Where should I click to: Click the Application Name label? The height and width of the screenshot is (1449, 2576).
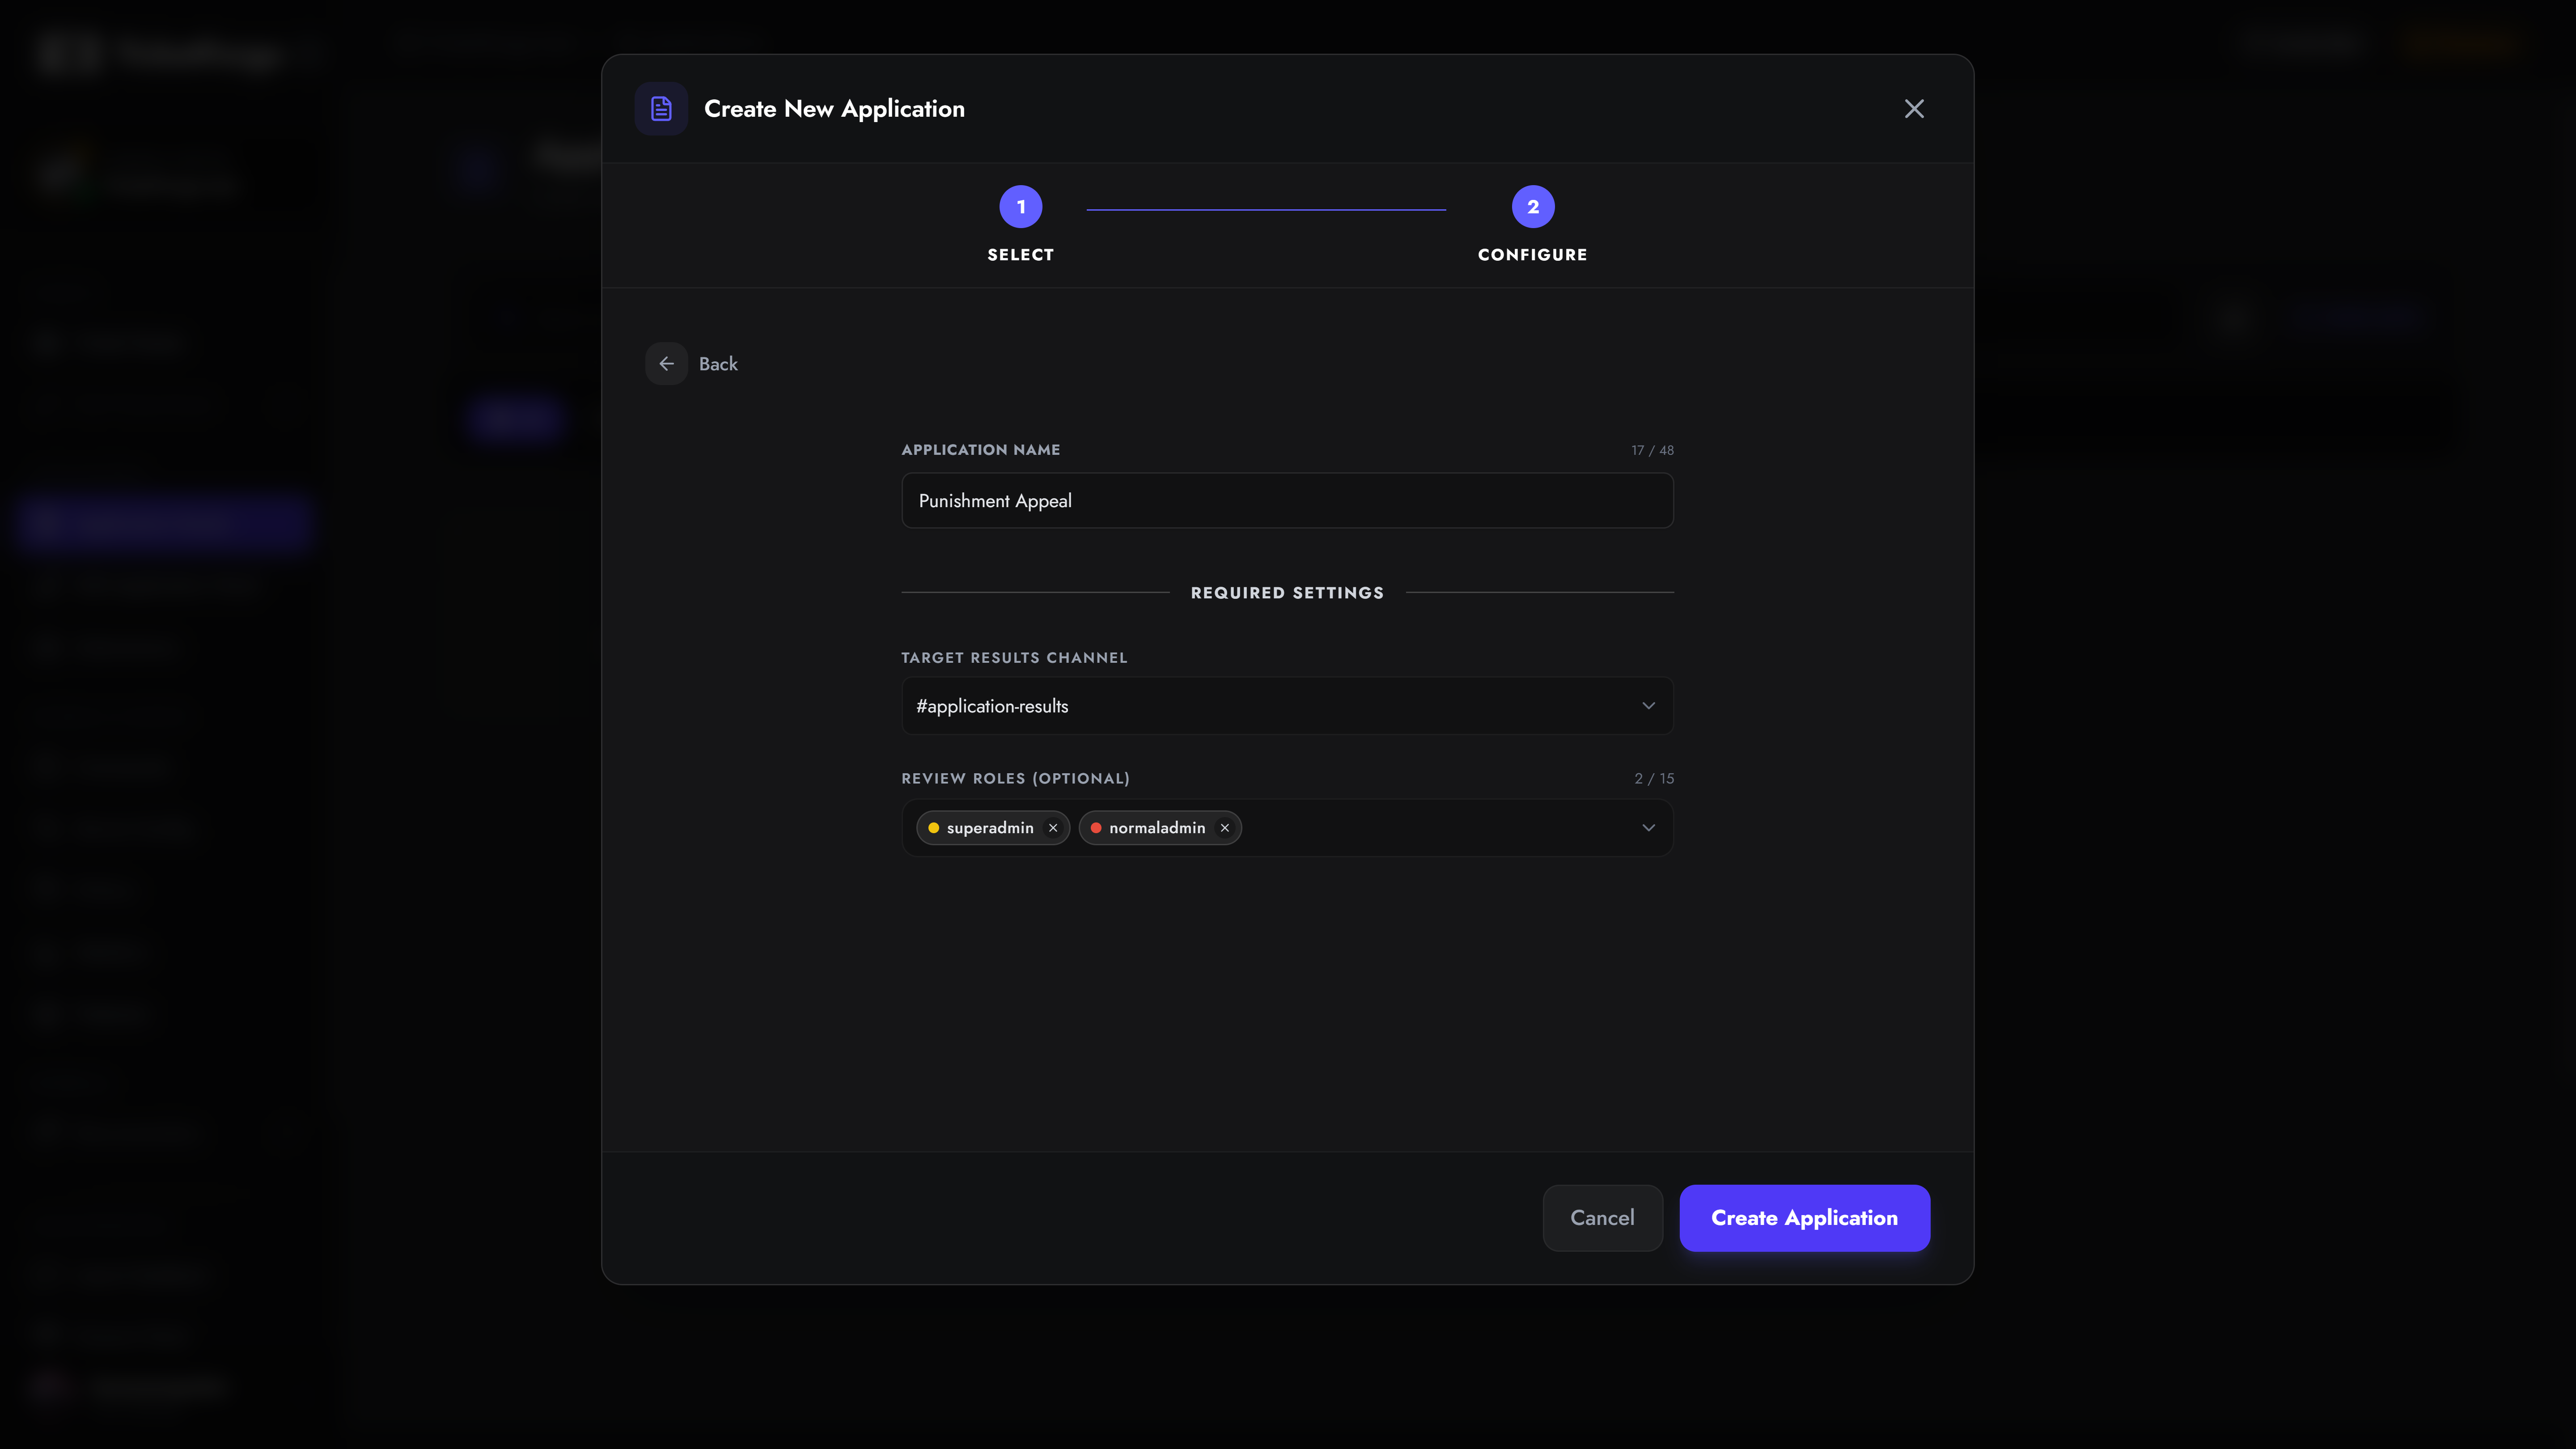[x=981, y=450]
